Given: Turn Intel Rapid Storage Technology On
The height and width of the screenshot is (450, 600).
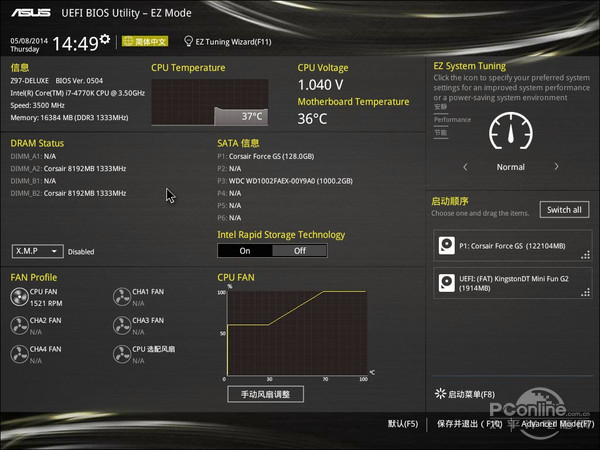Looking at the screenshot, I should point(245,251).
